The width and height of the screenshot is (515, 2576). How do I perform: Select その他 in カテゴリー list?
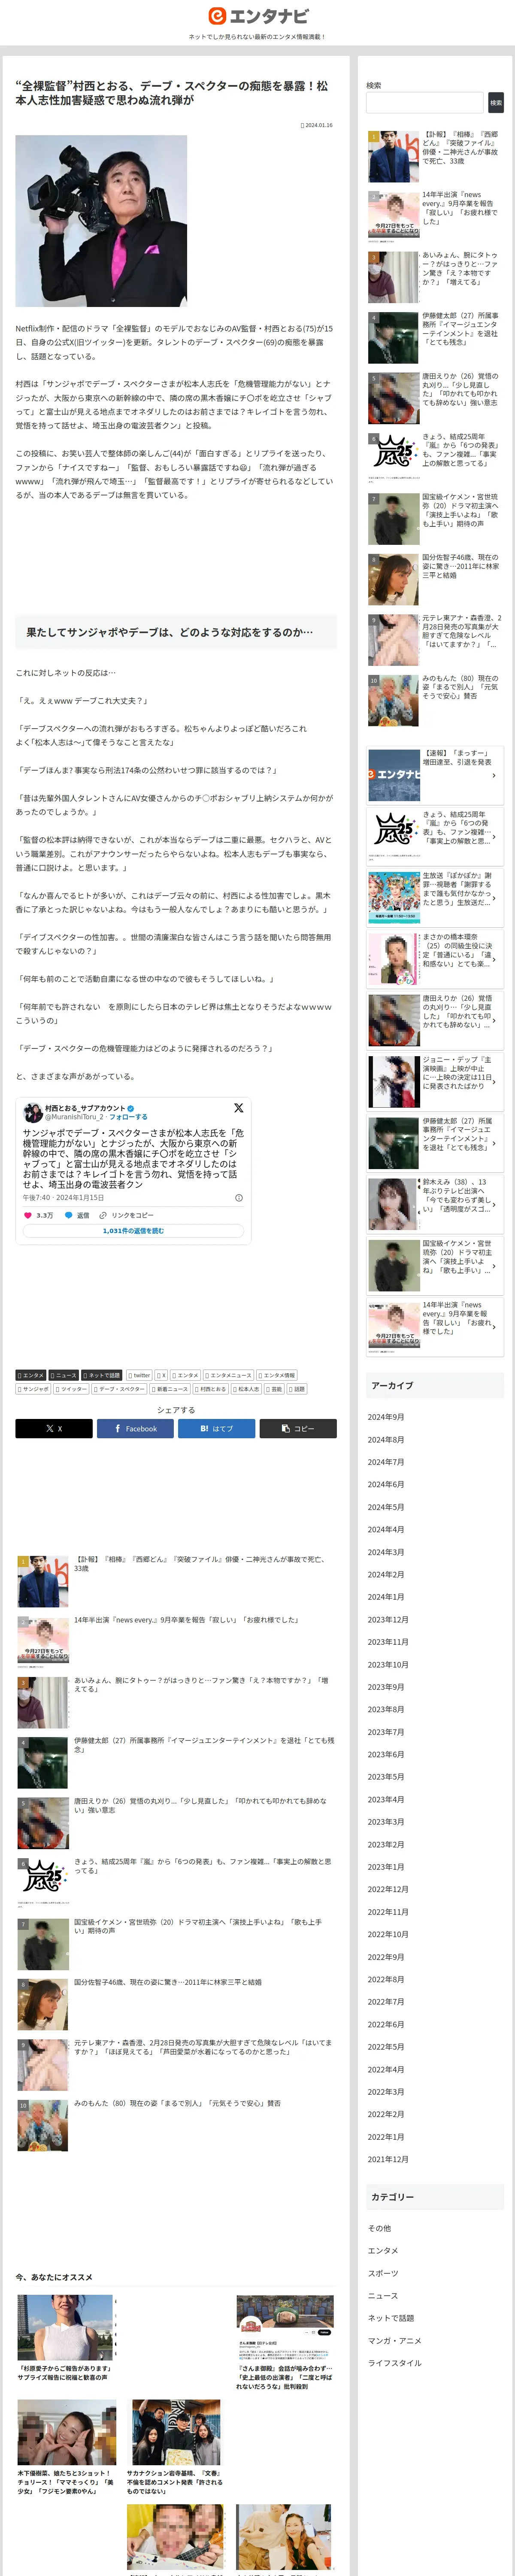pyautogui.click(x=379, y=2228)
